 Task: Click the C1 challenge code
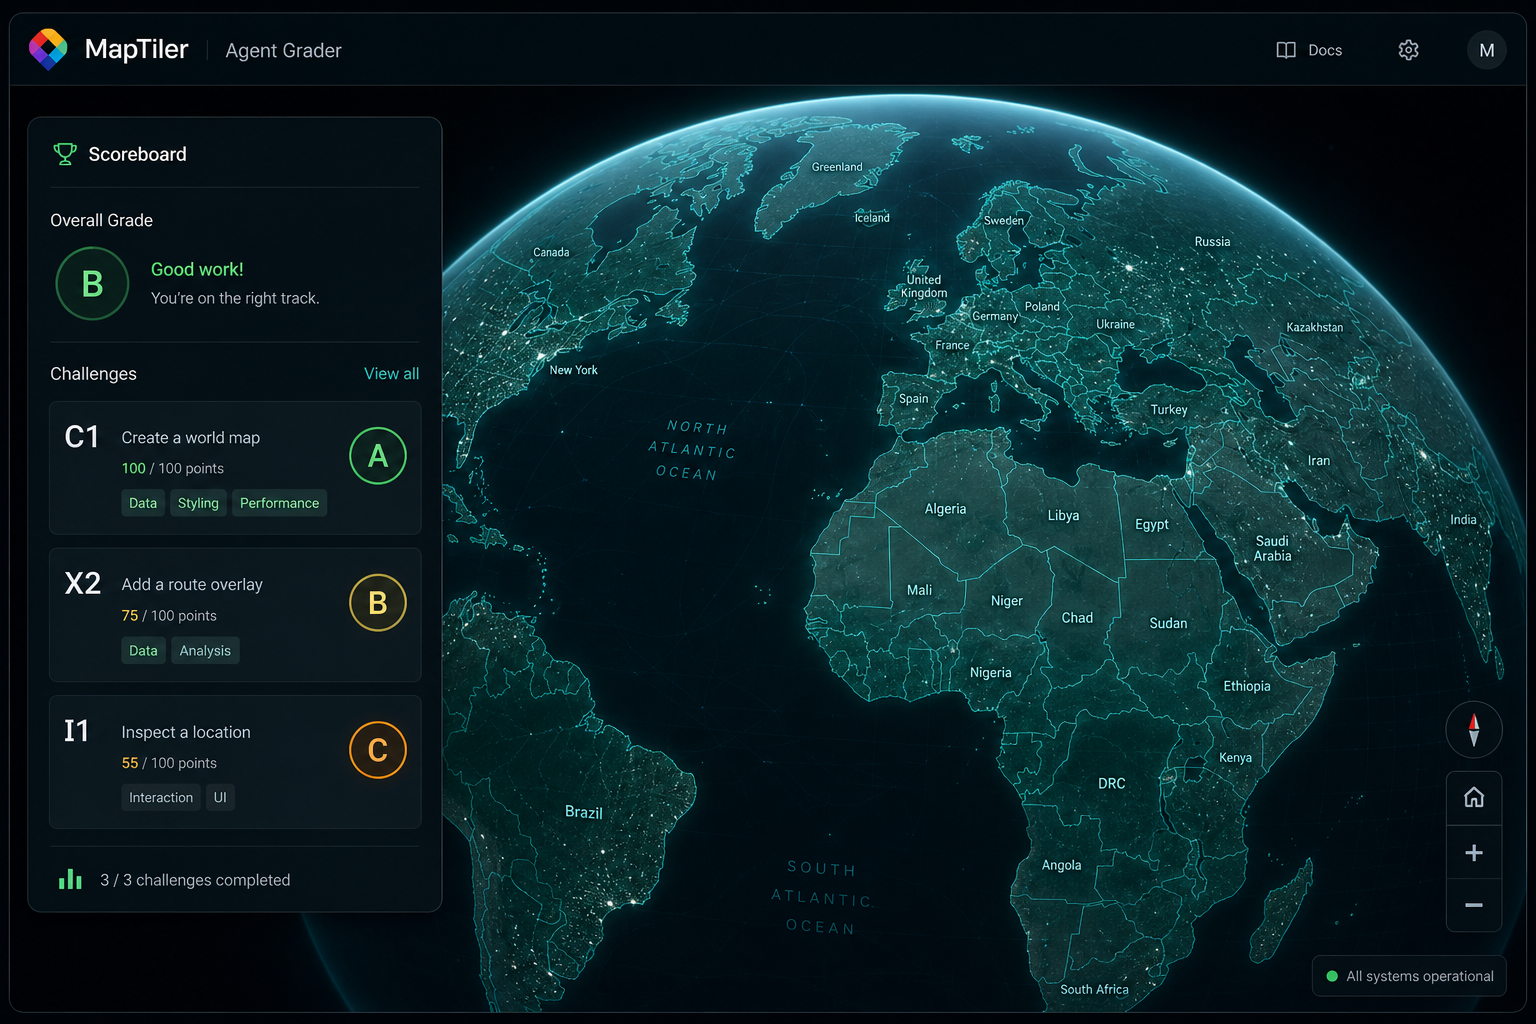pos(82,437)
